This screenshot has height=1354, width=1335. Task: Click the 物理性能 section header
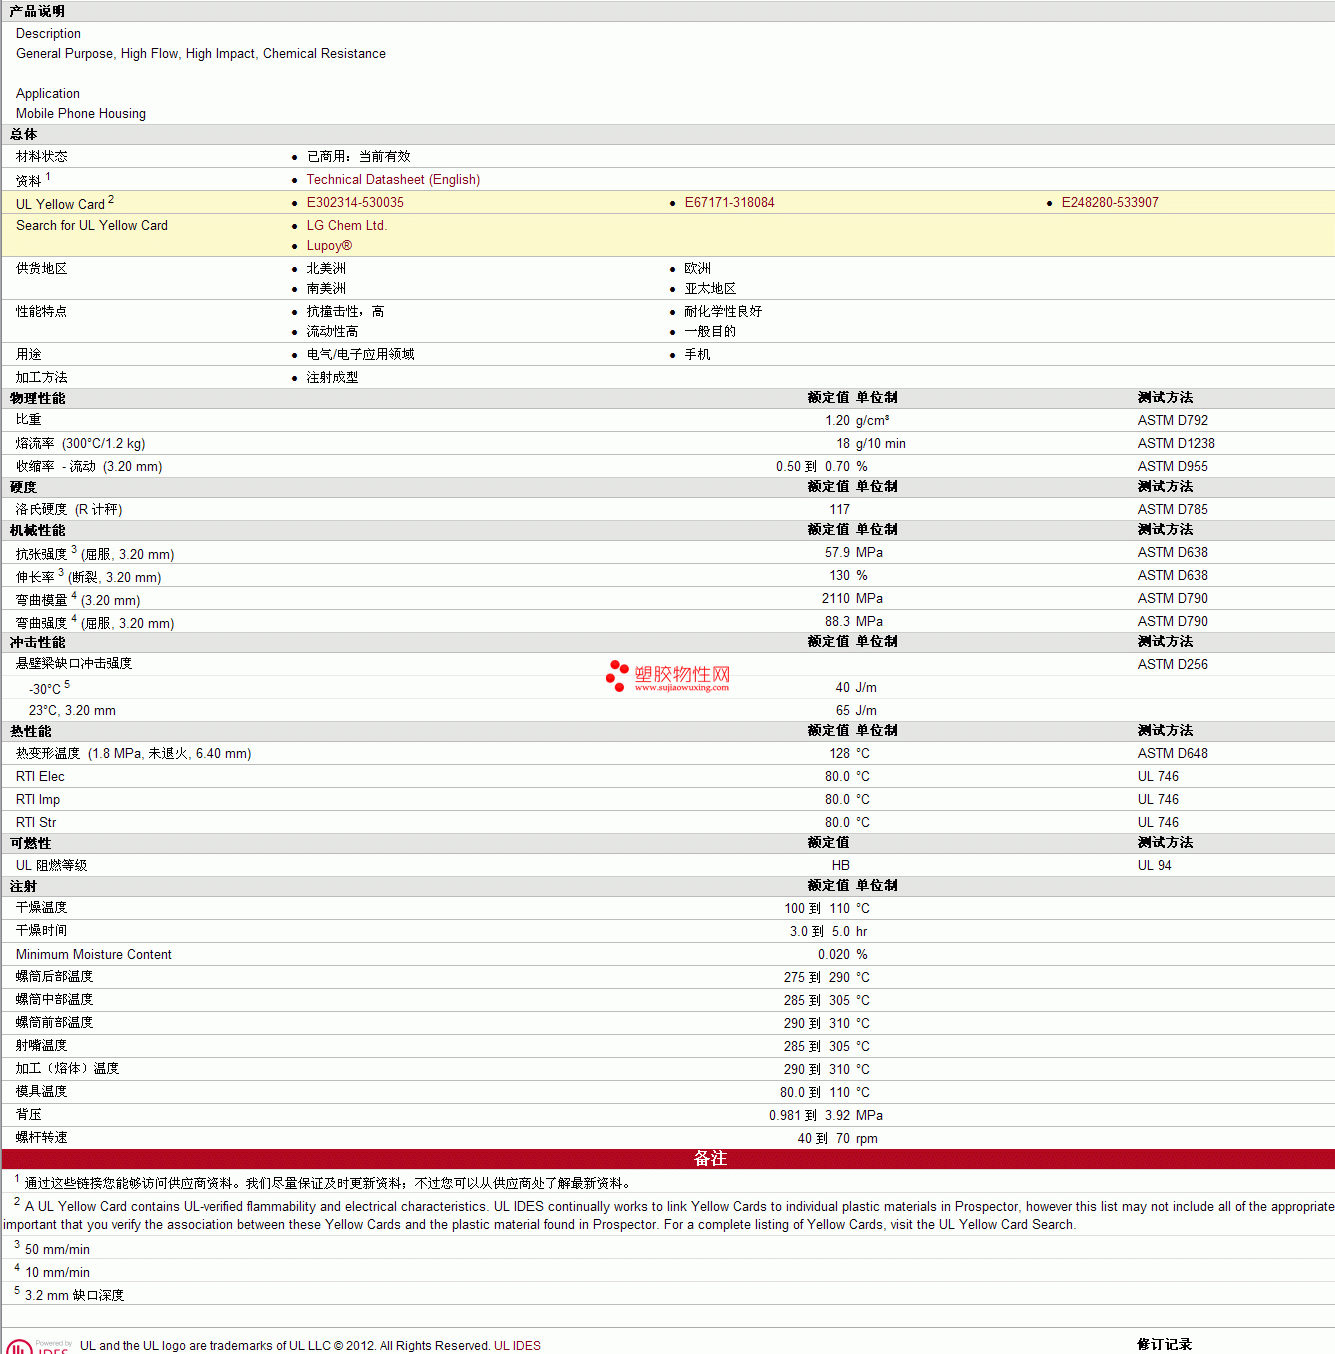[x=37, y=399]
